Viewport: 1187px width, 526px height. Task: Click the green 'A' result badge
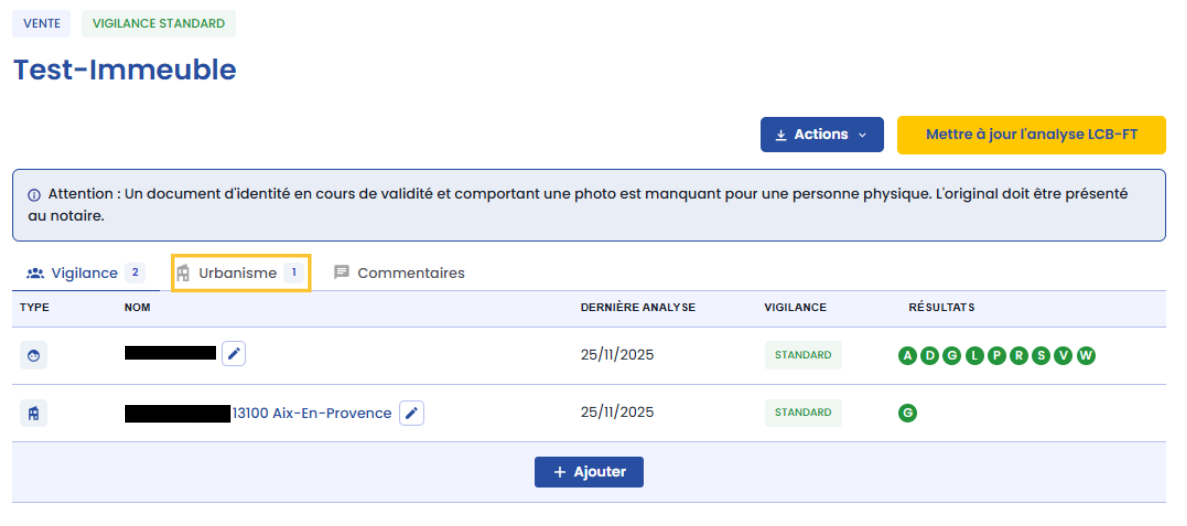(x=908, y=355)
